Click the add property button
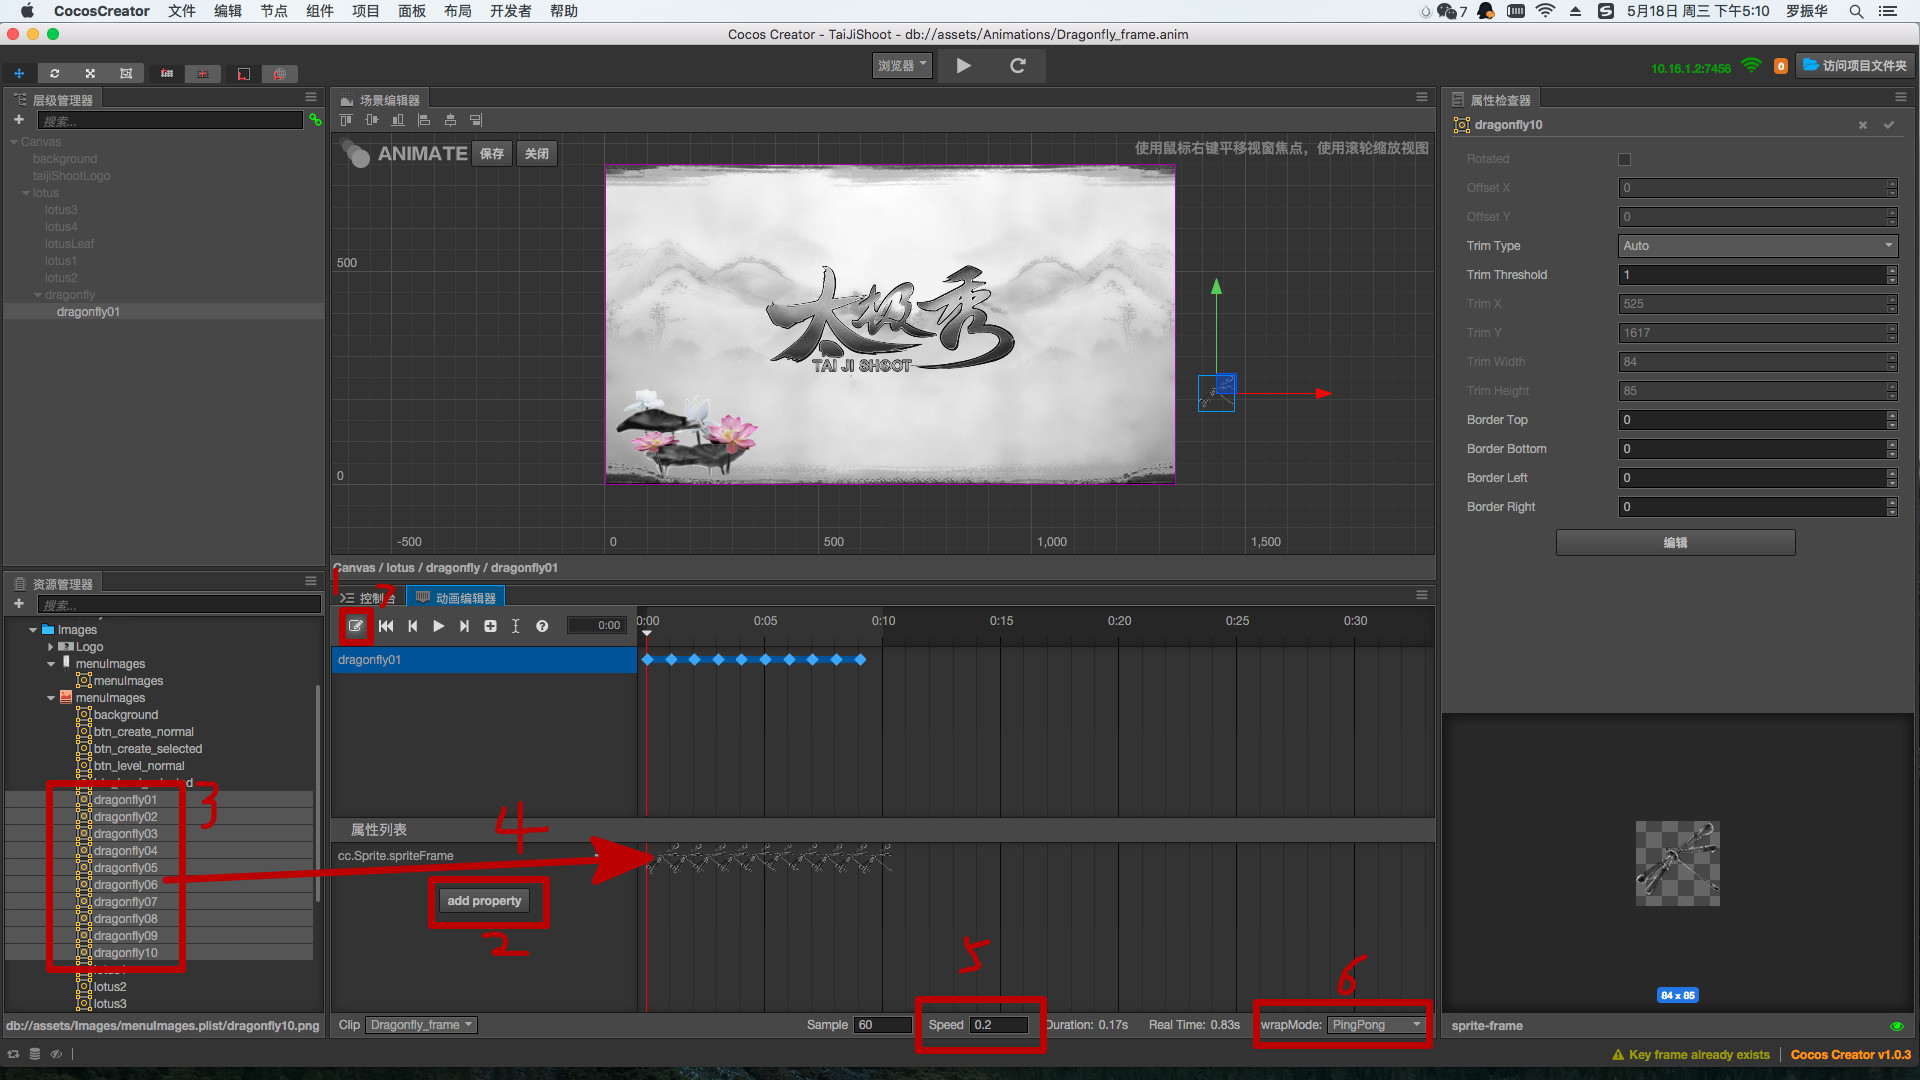Image resolution: width=1920 pixels, height=1080 pixels. [x=484, y=901]
